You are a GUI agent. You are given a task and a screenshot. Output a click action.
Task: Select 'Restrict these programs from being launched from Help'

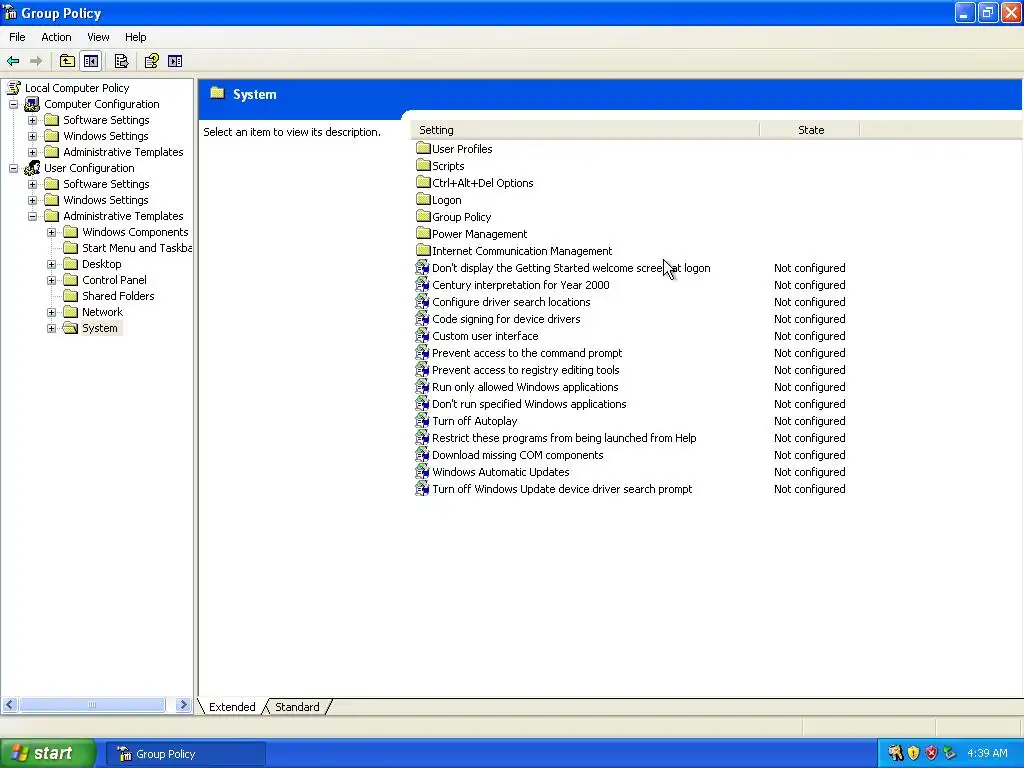[x=564, y=438]
